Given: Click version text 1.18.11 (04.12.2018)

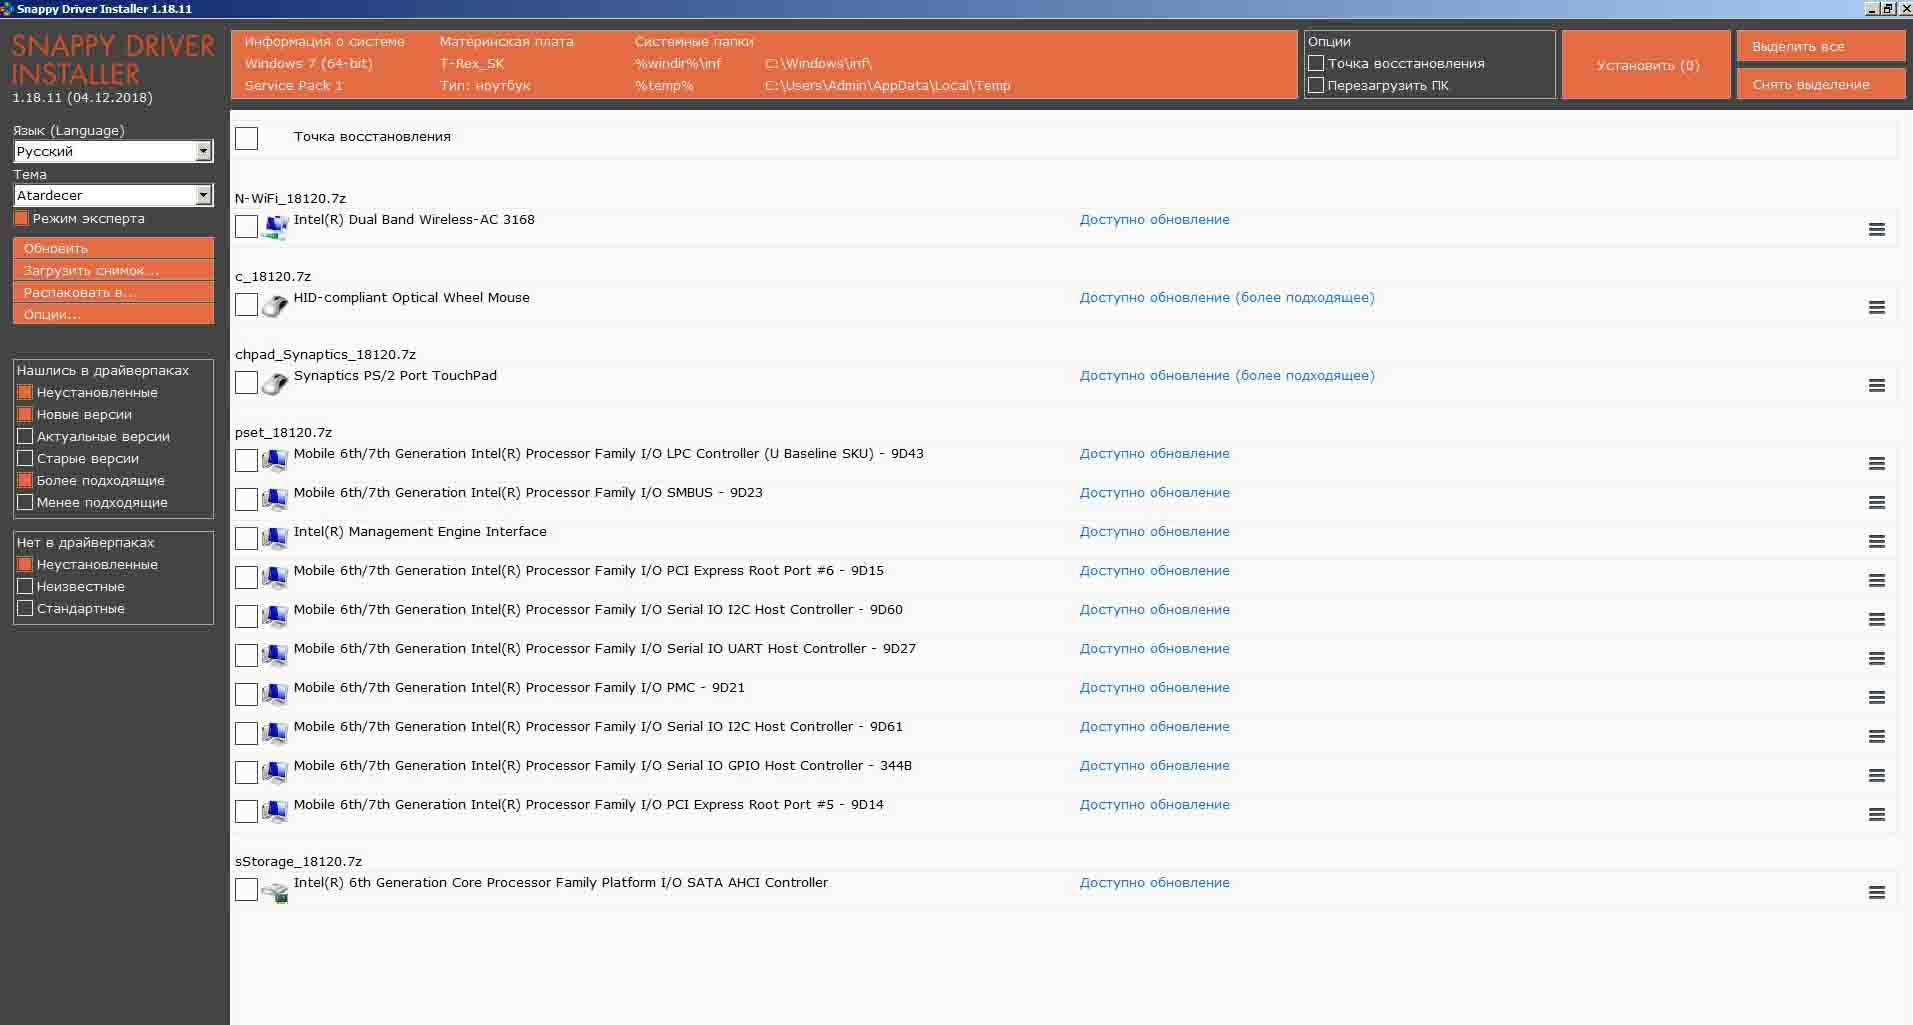Looking at the screenshot, I should 82,98.
